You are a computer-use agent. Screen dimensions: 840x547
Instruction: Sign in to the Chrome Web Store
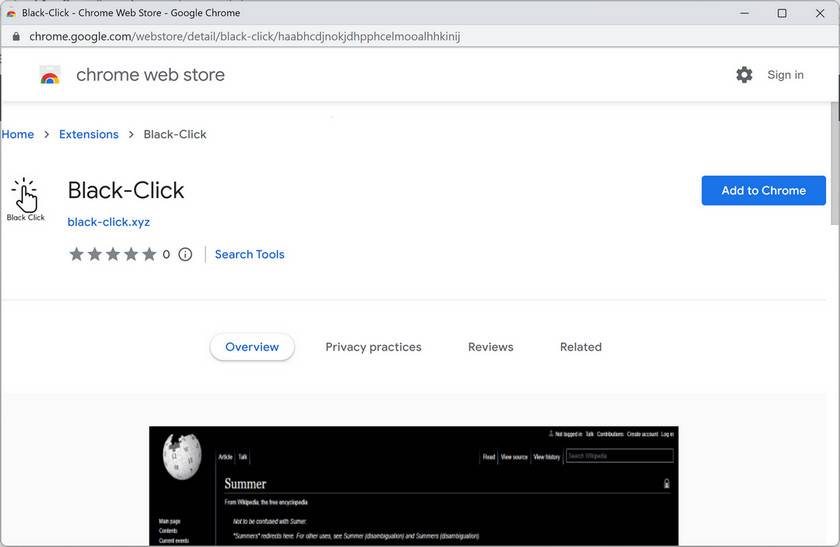785,75
